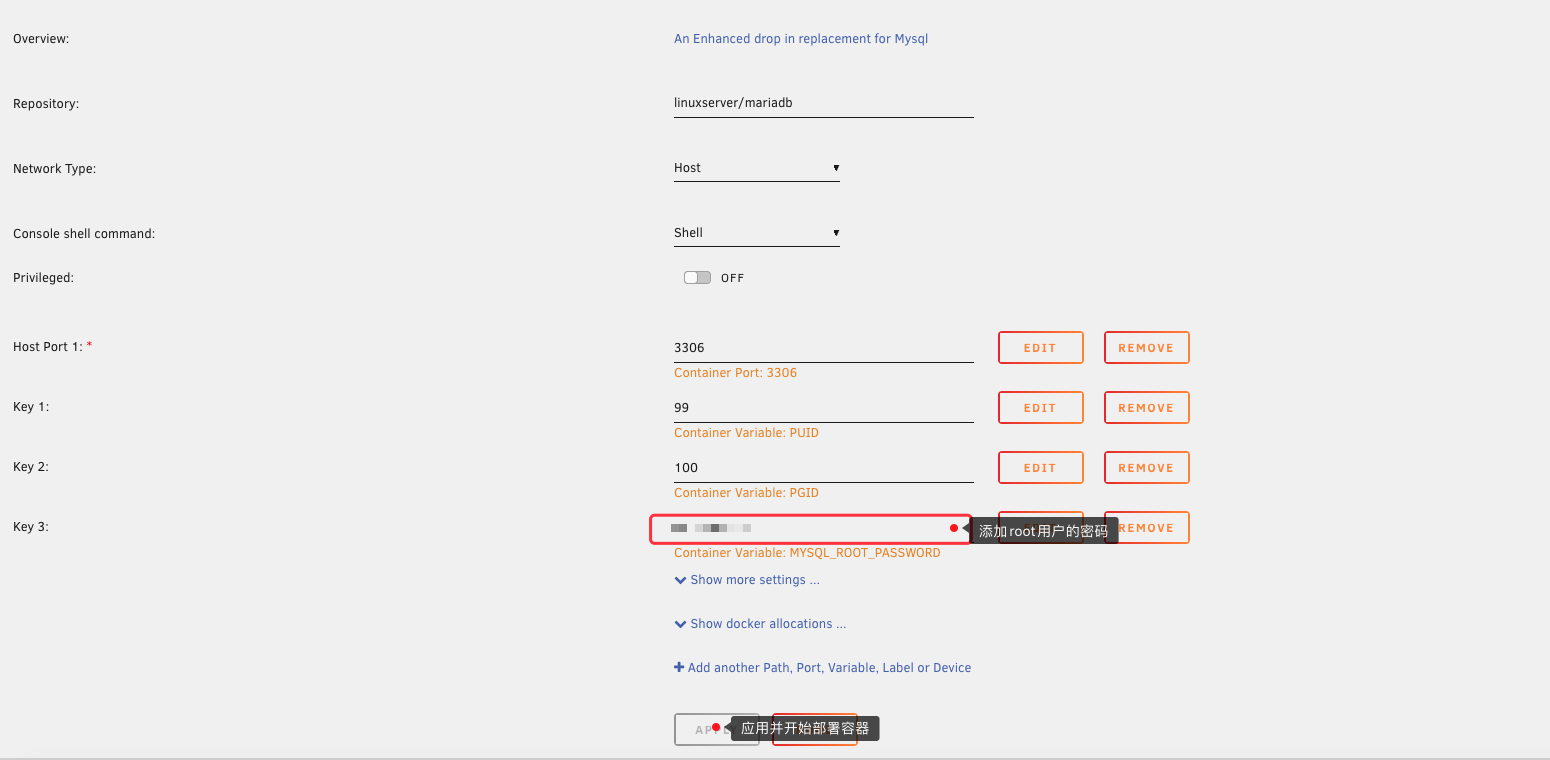This screenshot has height=760, width=1550.
Task: Click the Key 2 field with value 100
Action: coord(824,468)
